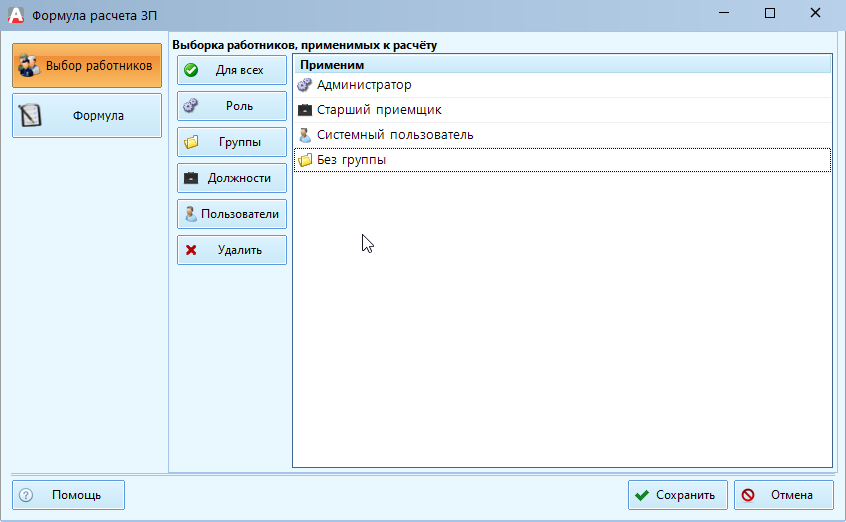The image size is (846, 522).
Task: Click the question mark icon on Помощь
Action: 27,495
